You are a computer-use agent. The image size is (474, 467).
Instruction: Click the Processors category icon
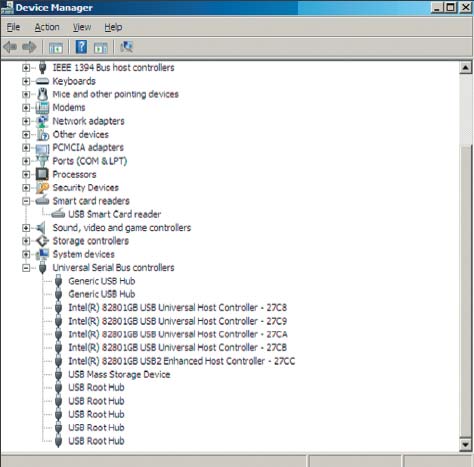(x=42, y=174)
